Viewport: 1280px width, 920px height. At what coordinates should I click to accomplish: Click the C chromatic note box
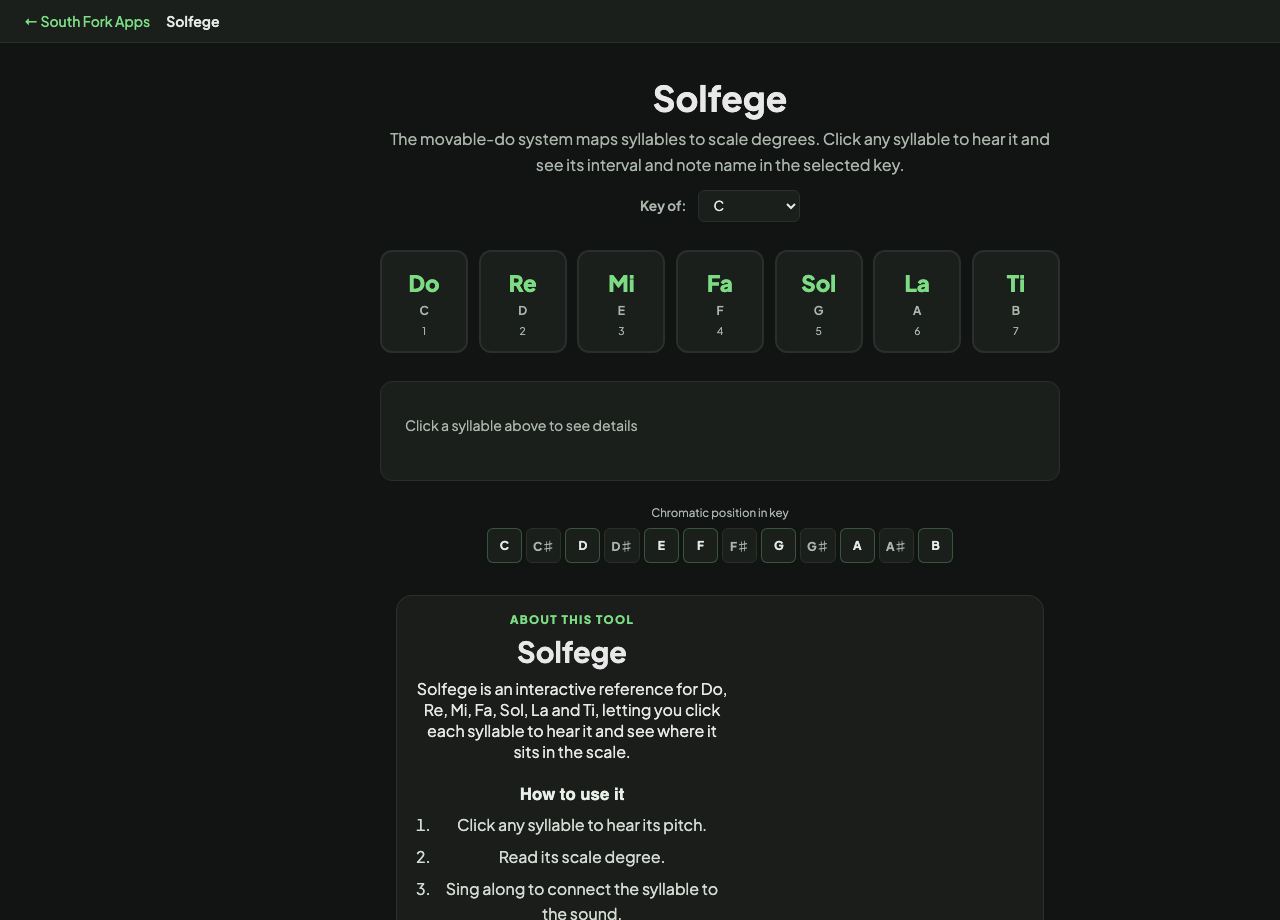click(504, 546)
